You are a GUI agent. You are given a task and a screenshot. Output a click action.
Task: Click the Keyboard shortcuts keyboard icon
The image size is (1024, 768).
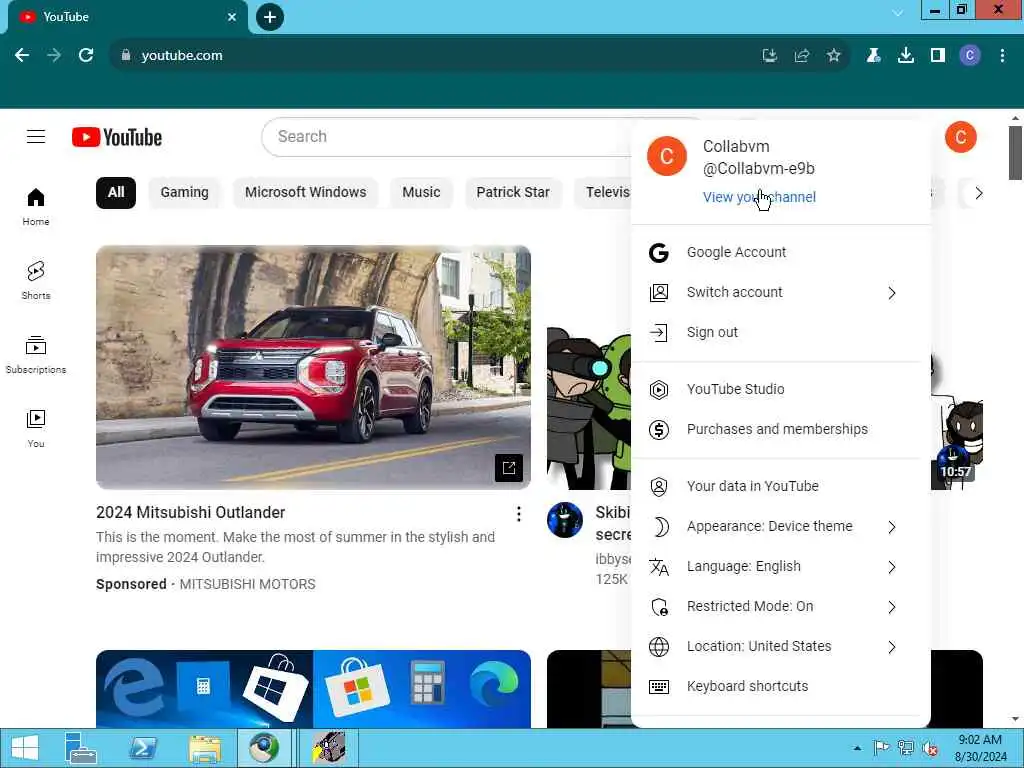pyautogui.click(x=658, y=686)
